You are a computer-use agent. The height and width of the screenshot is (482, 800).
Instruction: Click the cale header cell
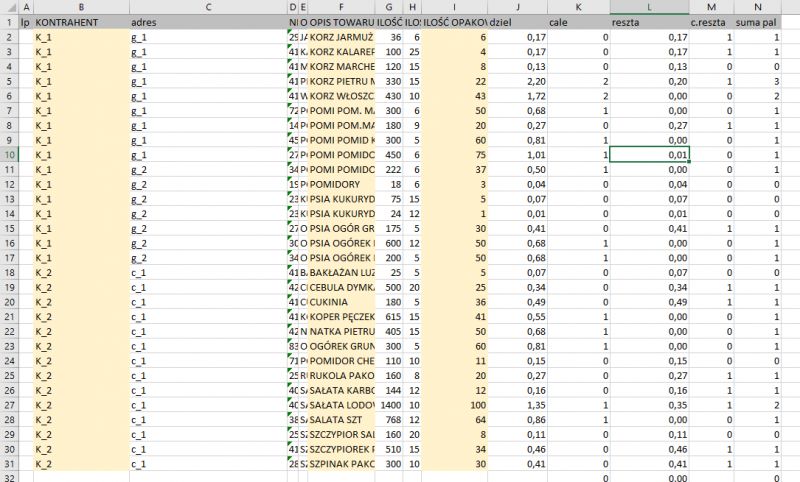579,22
